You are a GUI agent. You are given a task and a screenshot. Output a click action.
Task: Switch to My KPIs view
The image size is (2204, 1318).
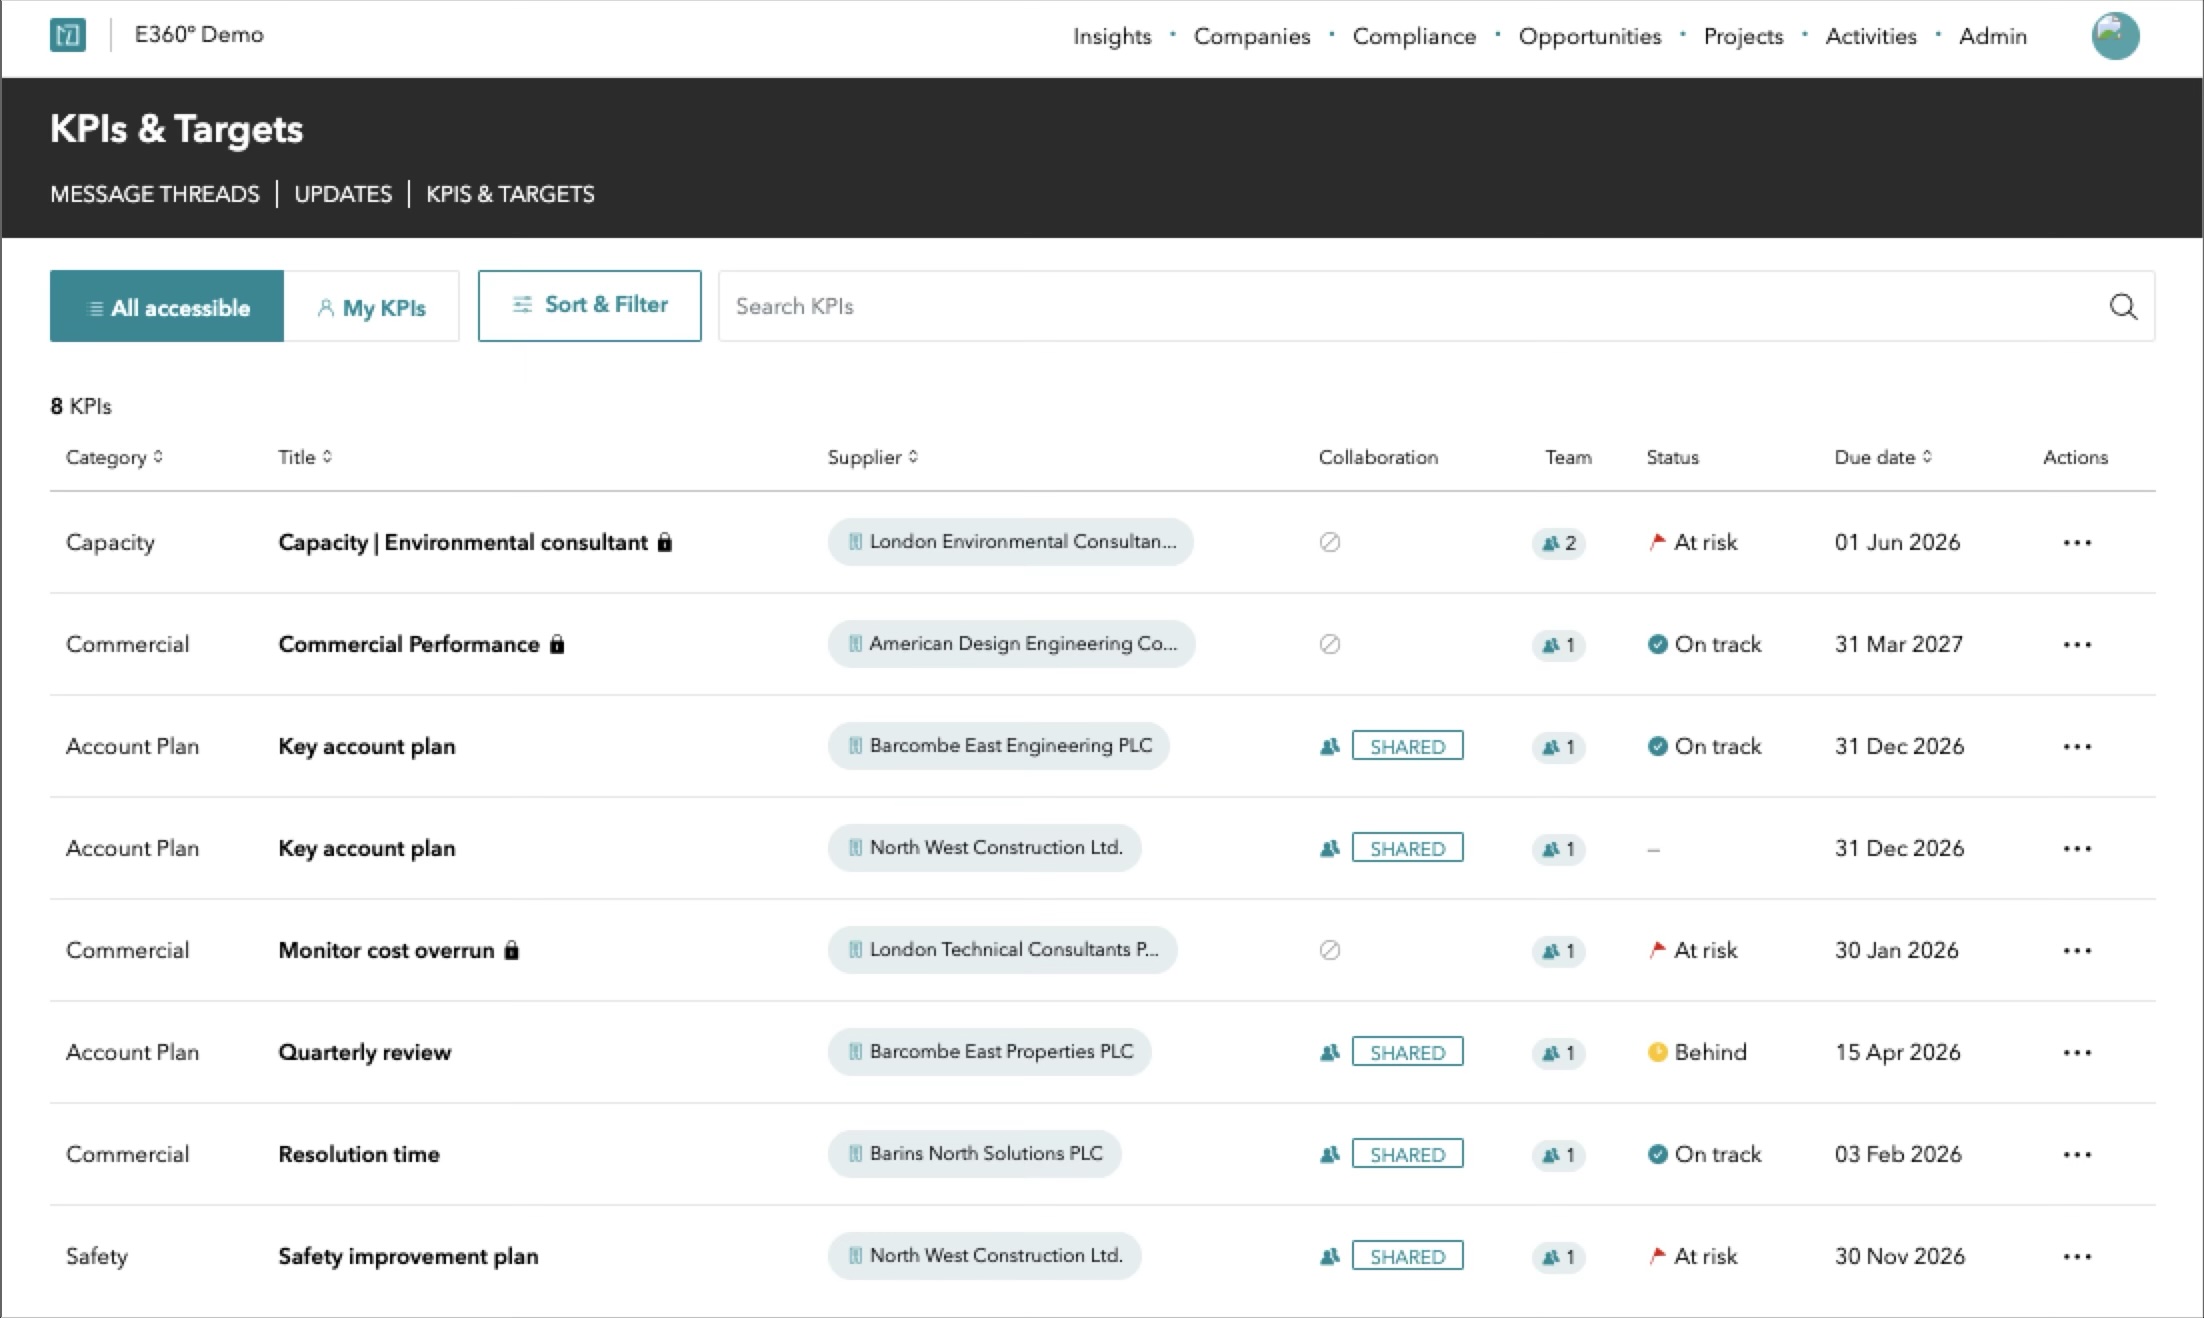click(x=372, y=307)
